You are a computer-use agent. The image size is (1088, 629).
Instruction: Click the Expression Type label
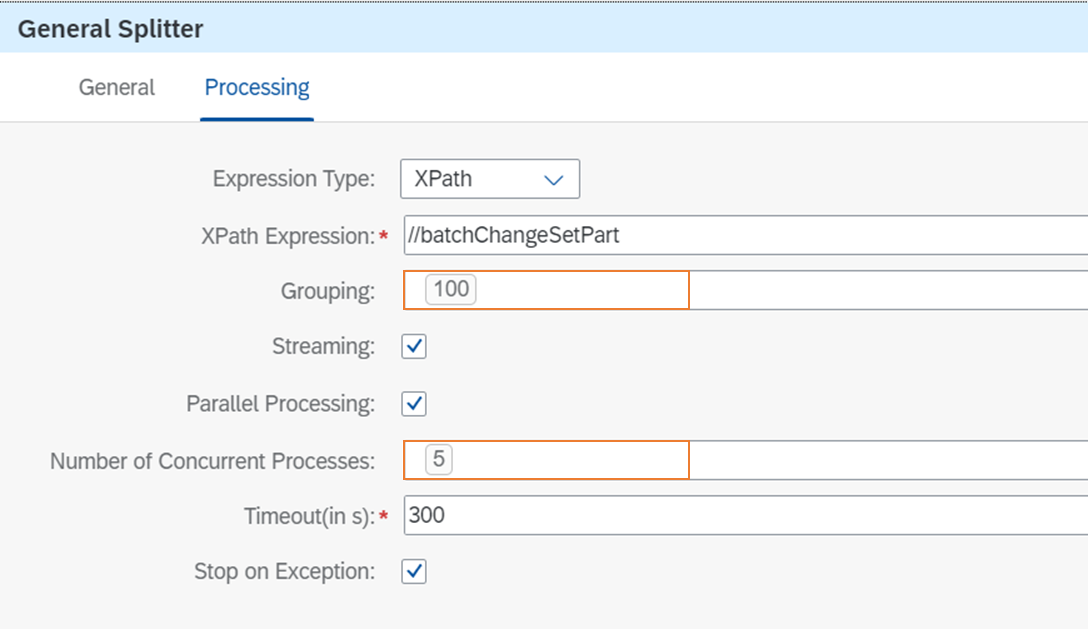(293, 180)
